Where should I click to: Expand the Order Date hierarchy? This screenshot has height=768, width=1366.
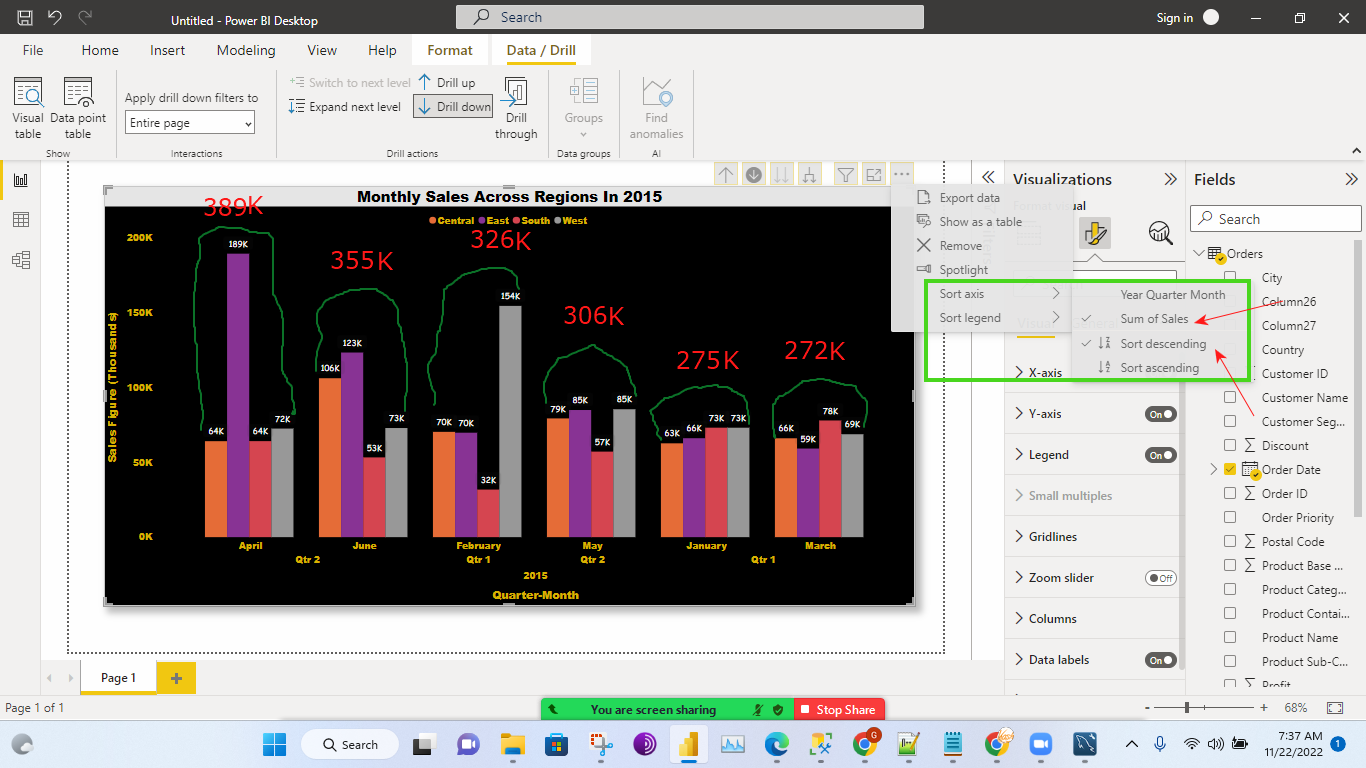coord(1214,470)
